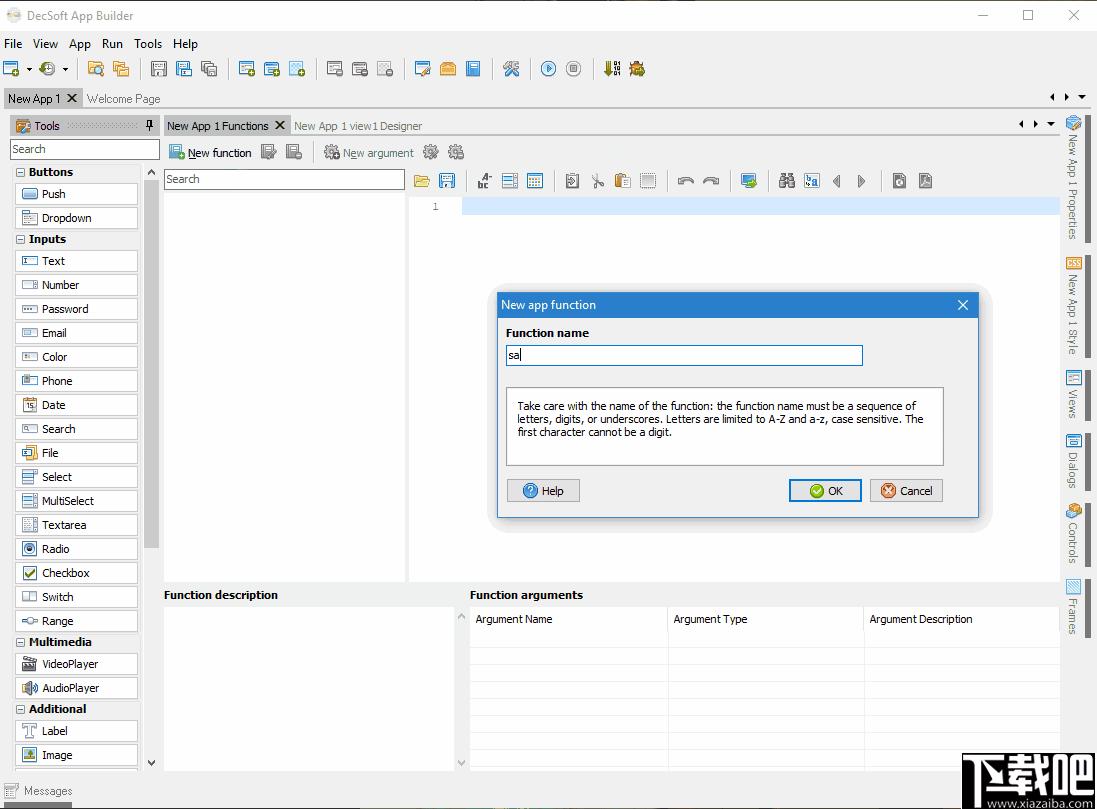This screenshot has width=1097, height=809.
Task: Click the undo arrow icon
Action: coord(686,181)
